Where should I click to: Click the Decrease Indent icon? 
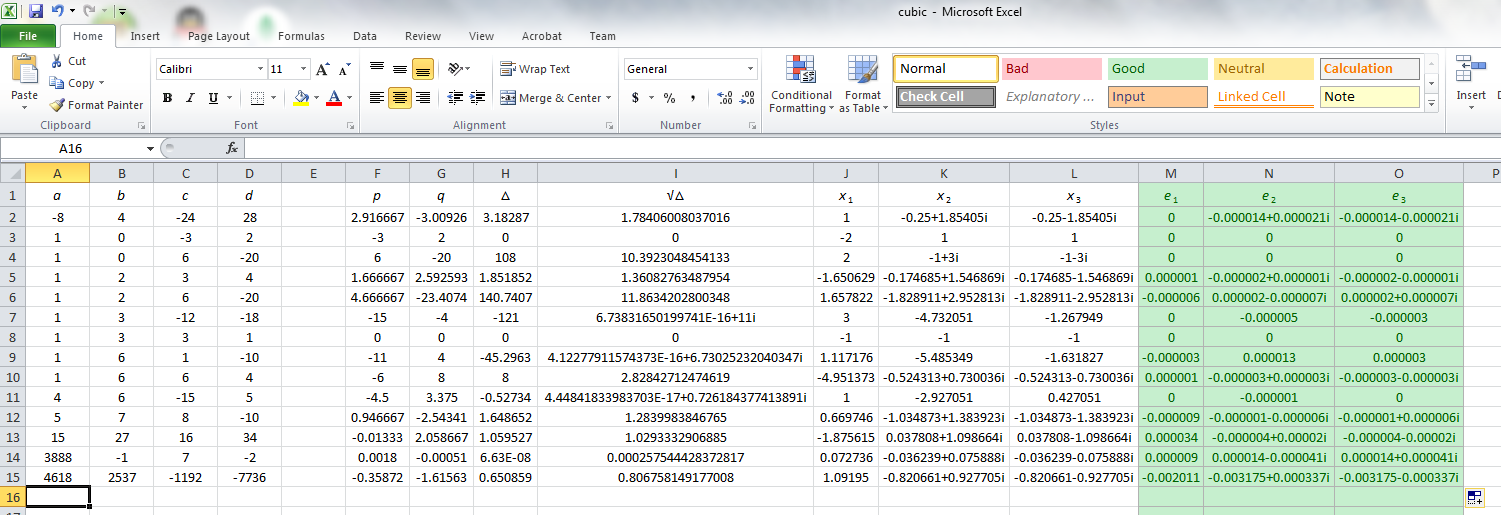tap(455, 98)
